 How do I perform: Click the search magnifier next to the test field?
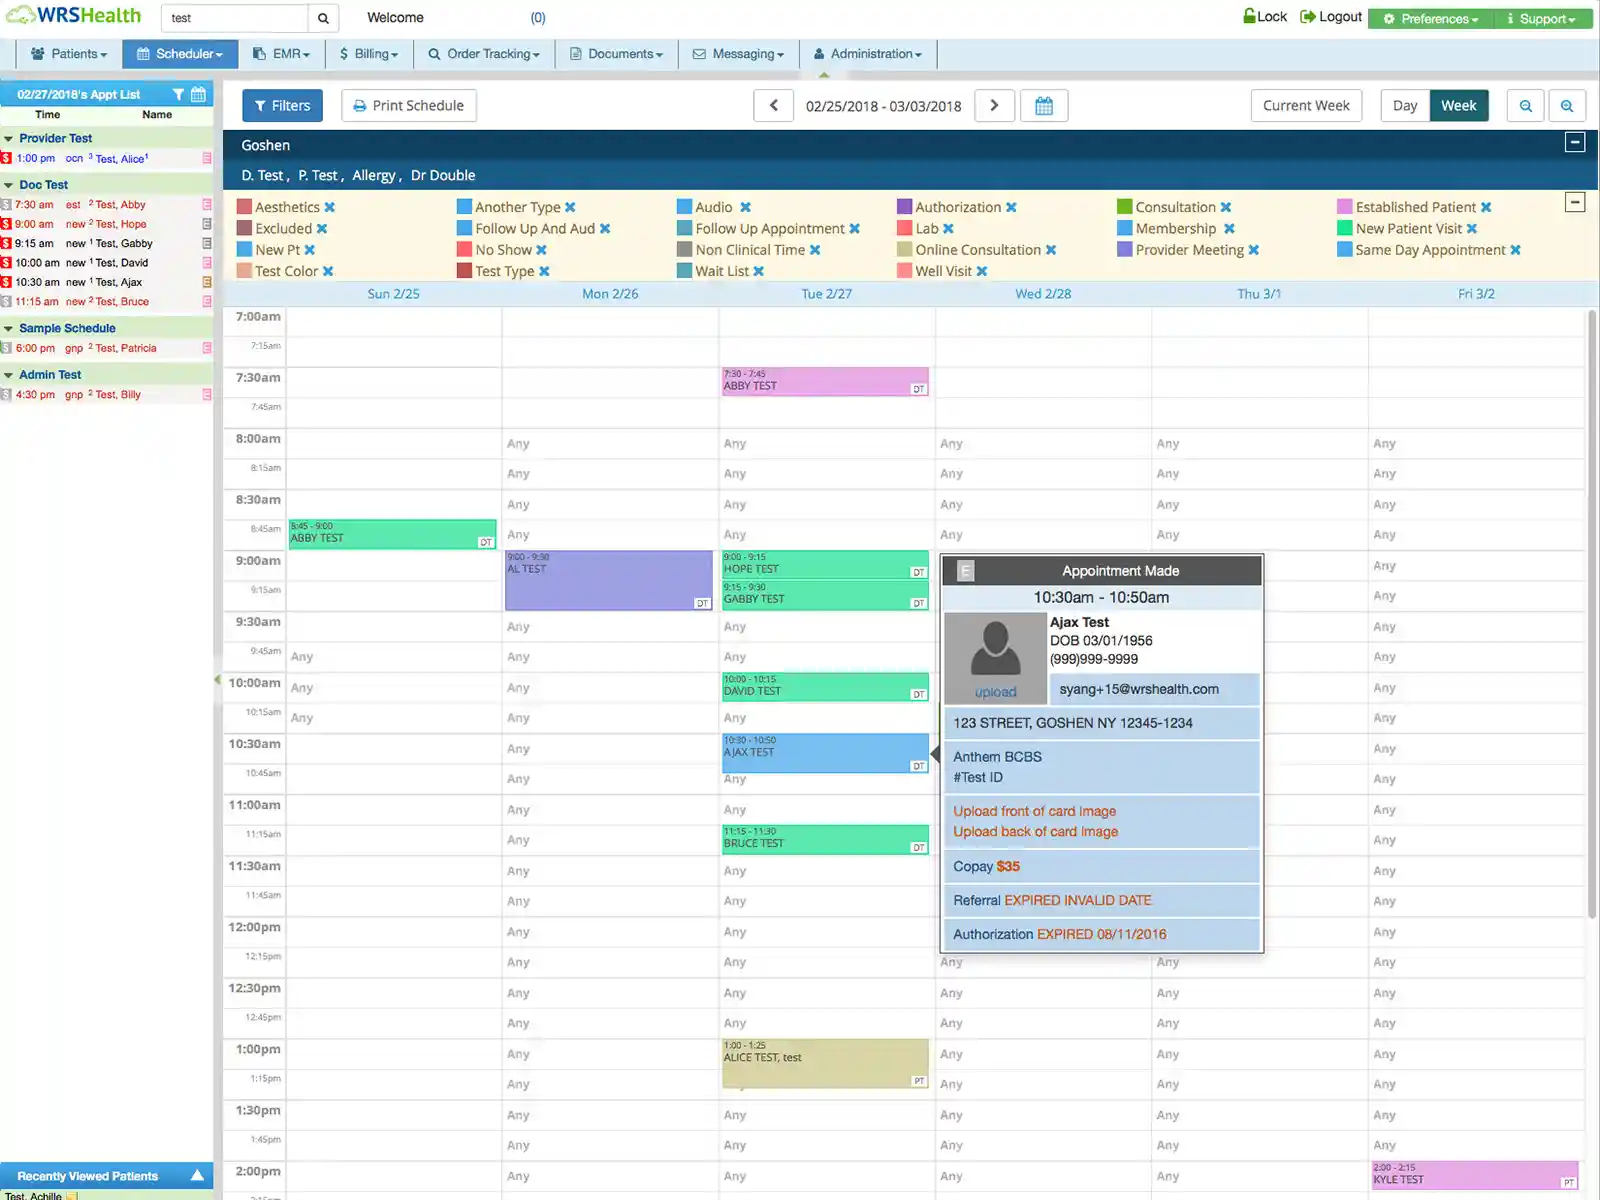[322, 17]
